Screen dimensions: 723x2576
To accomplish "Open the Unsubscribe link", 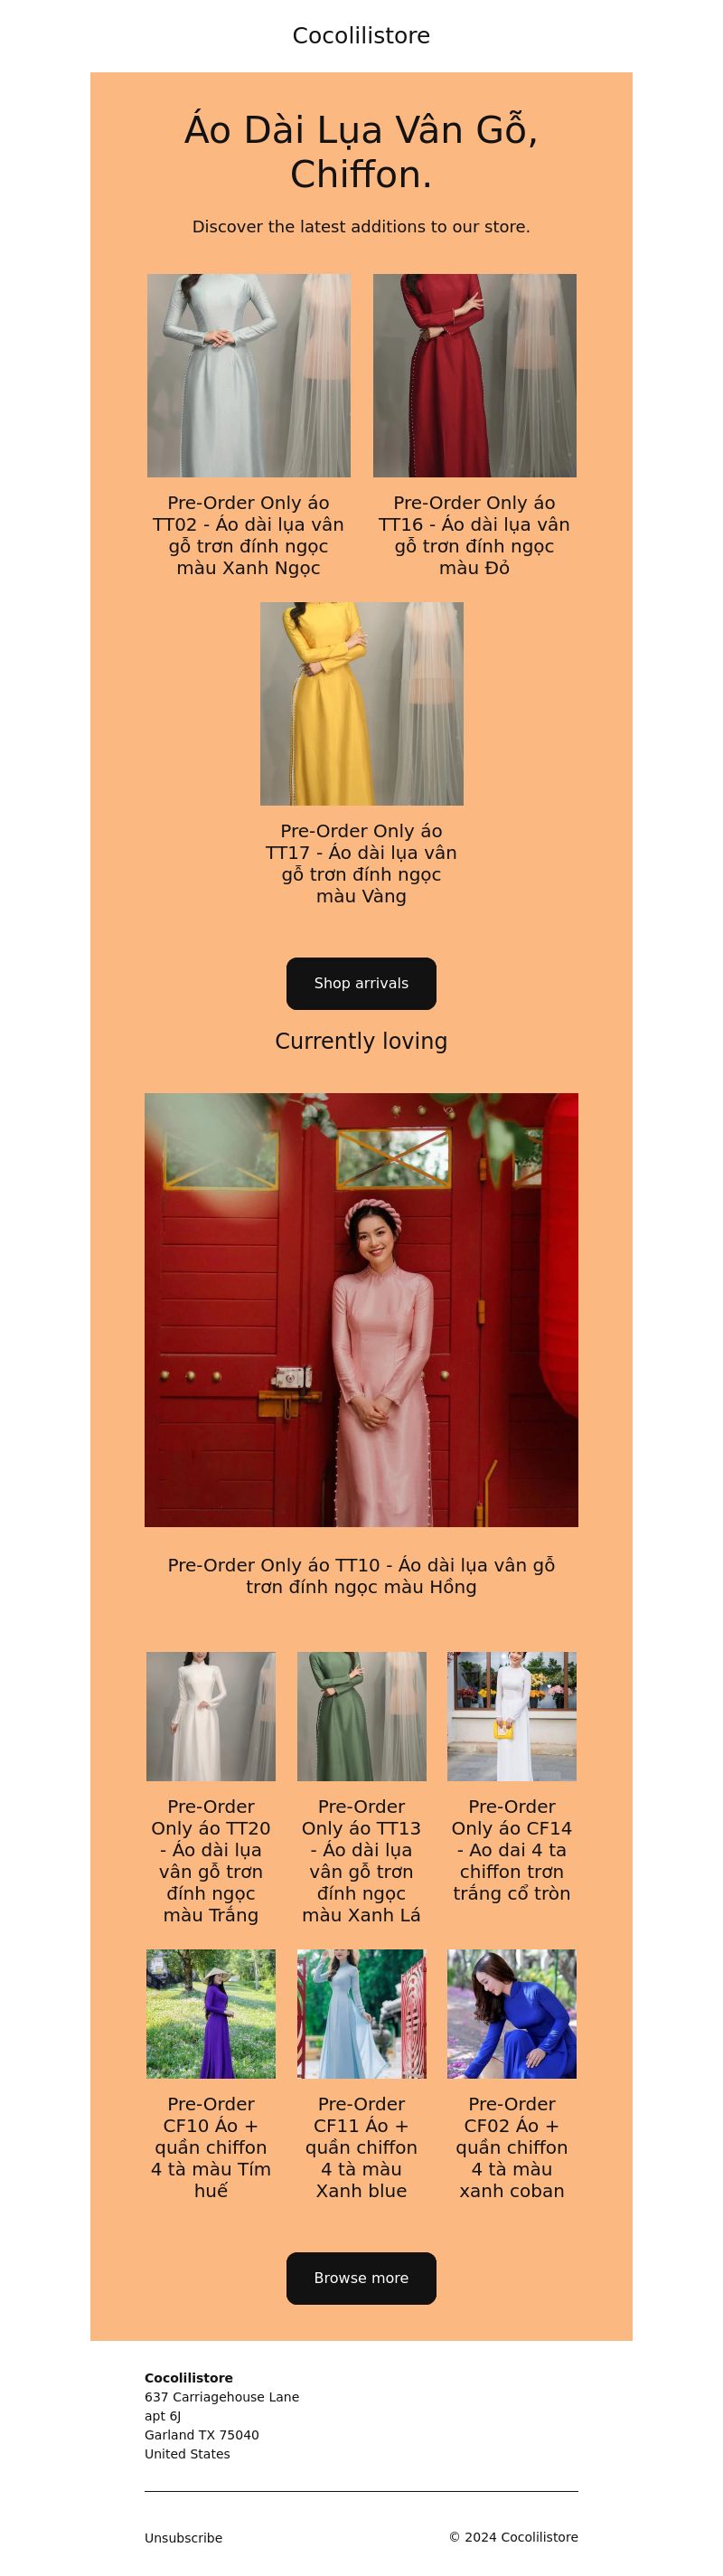I will pyautogui.click(x=183, y=2537).
